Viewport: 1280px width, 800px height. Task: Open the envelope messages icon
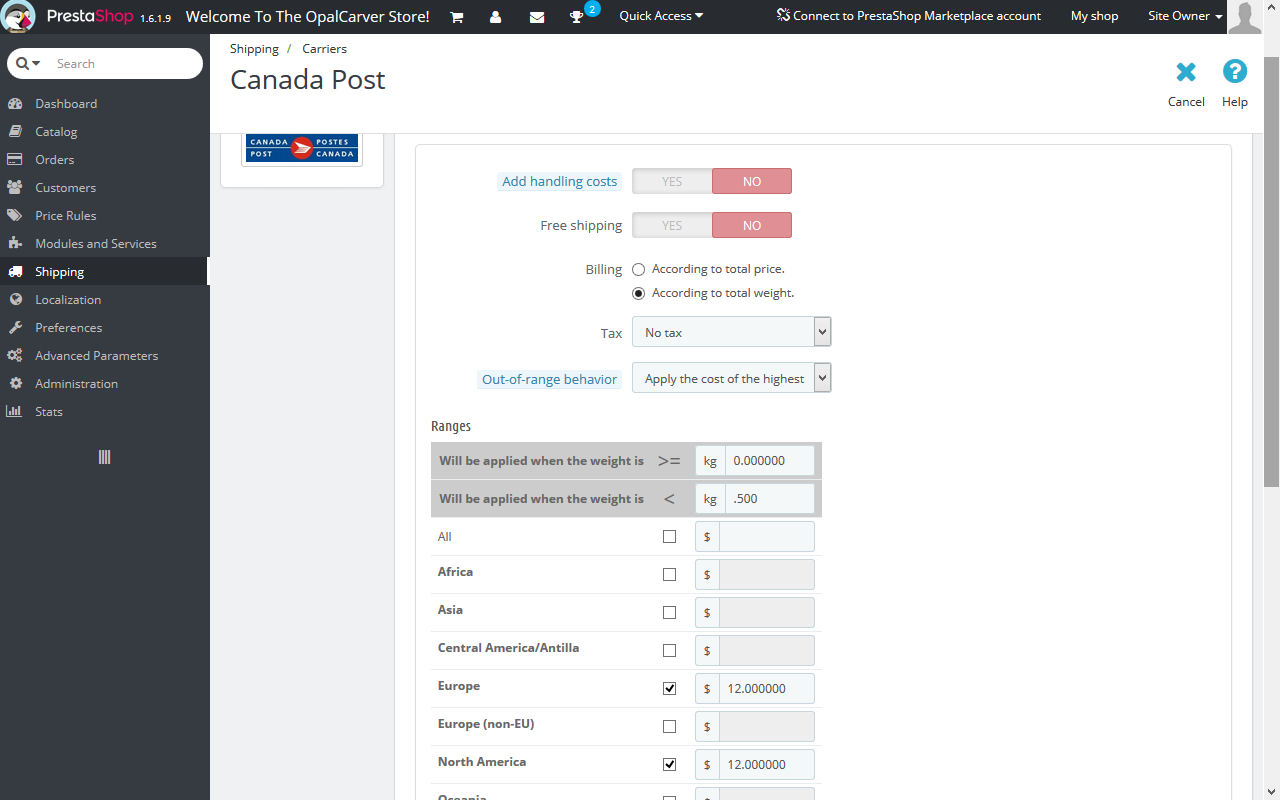tap(537, 17)
